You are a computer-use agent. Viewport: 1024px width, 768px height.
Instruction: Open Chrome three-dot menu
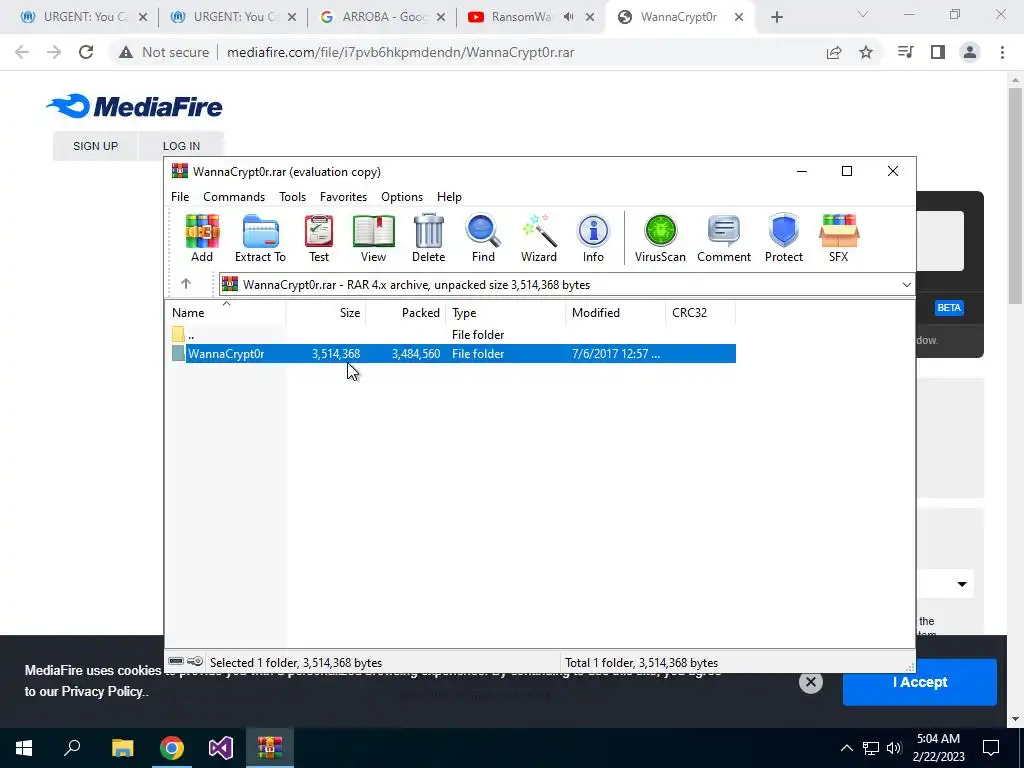coord(1002,52)
